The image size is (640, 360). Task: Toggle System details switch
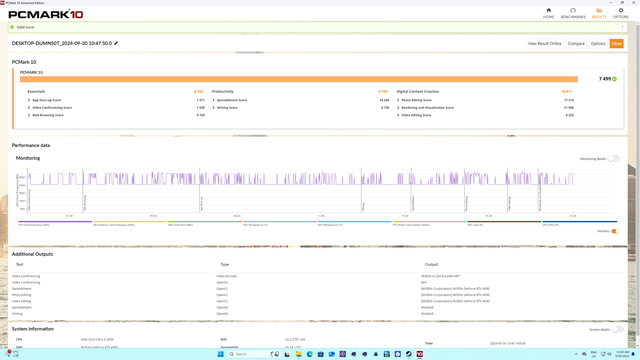[618, 329]
